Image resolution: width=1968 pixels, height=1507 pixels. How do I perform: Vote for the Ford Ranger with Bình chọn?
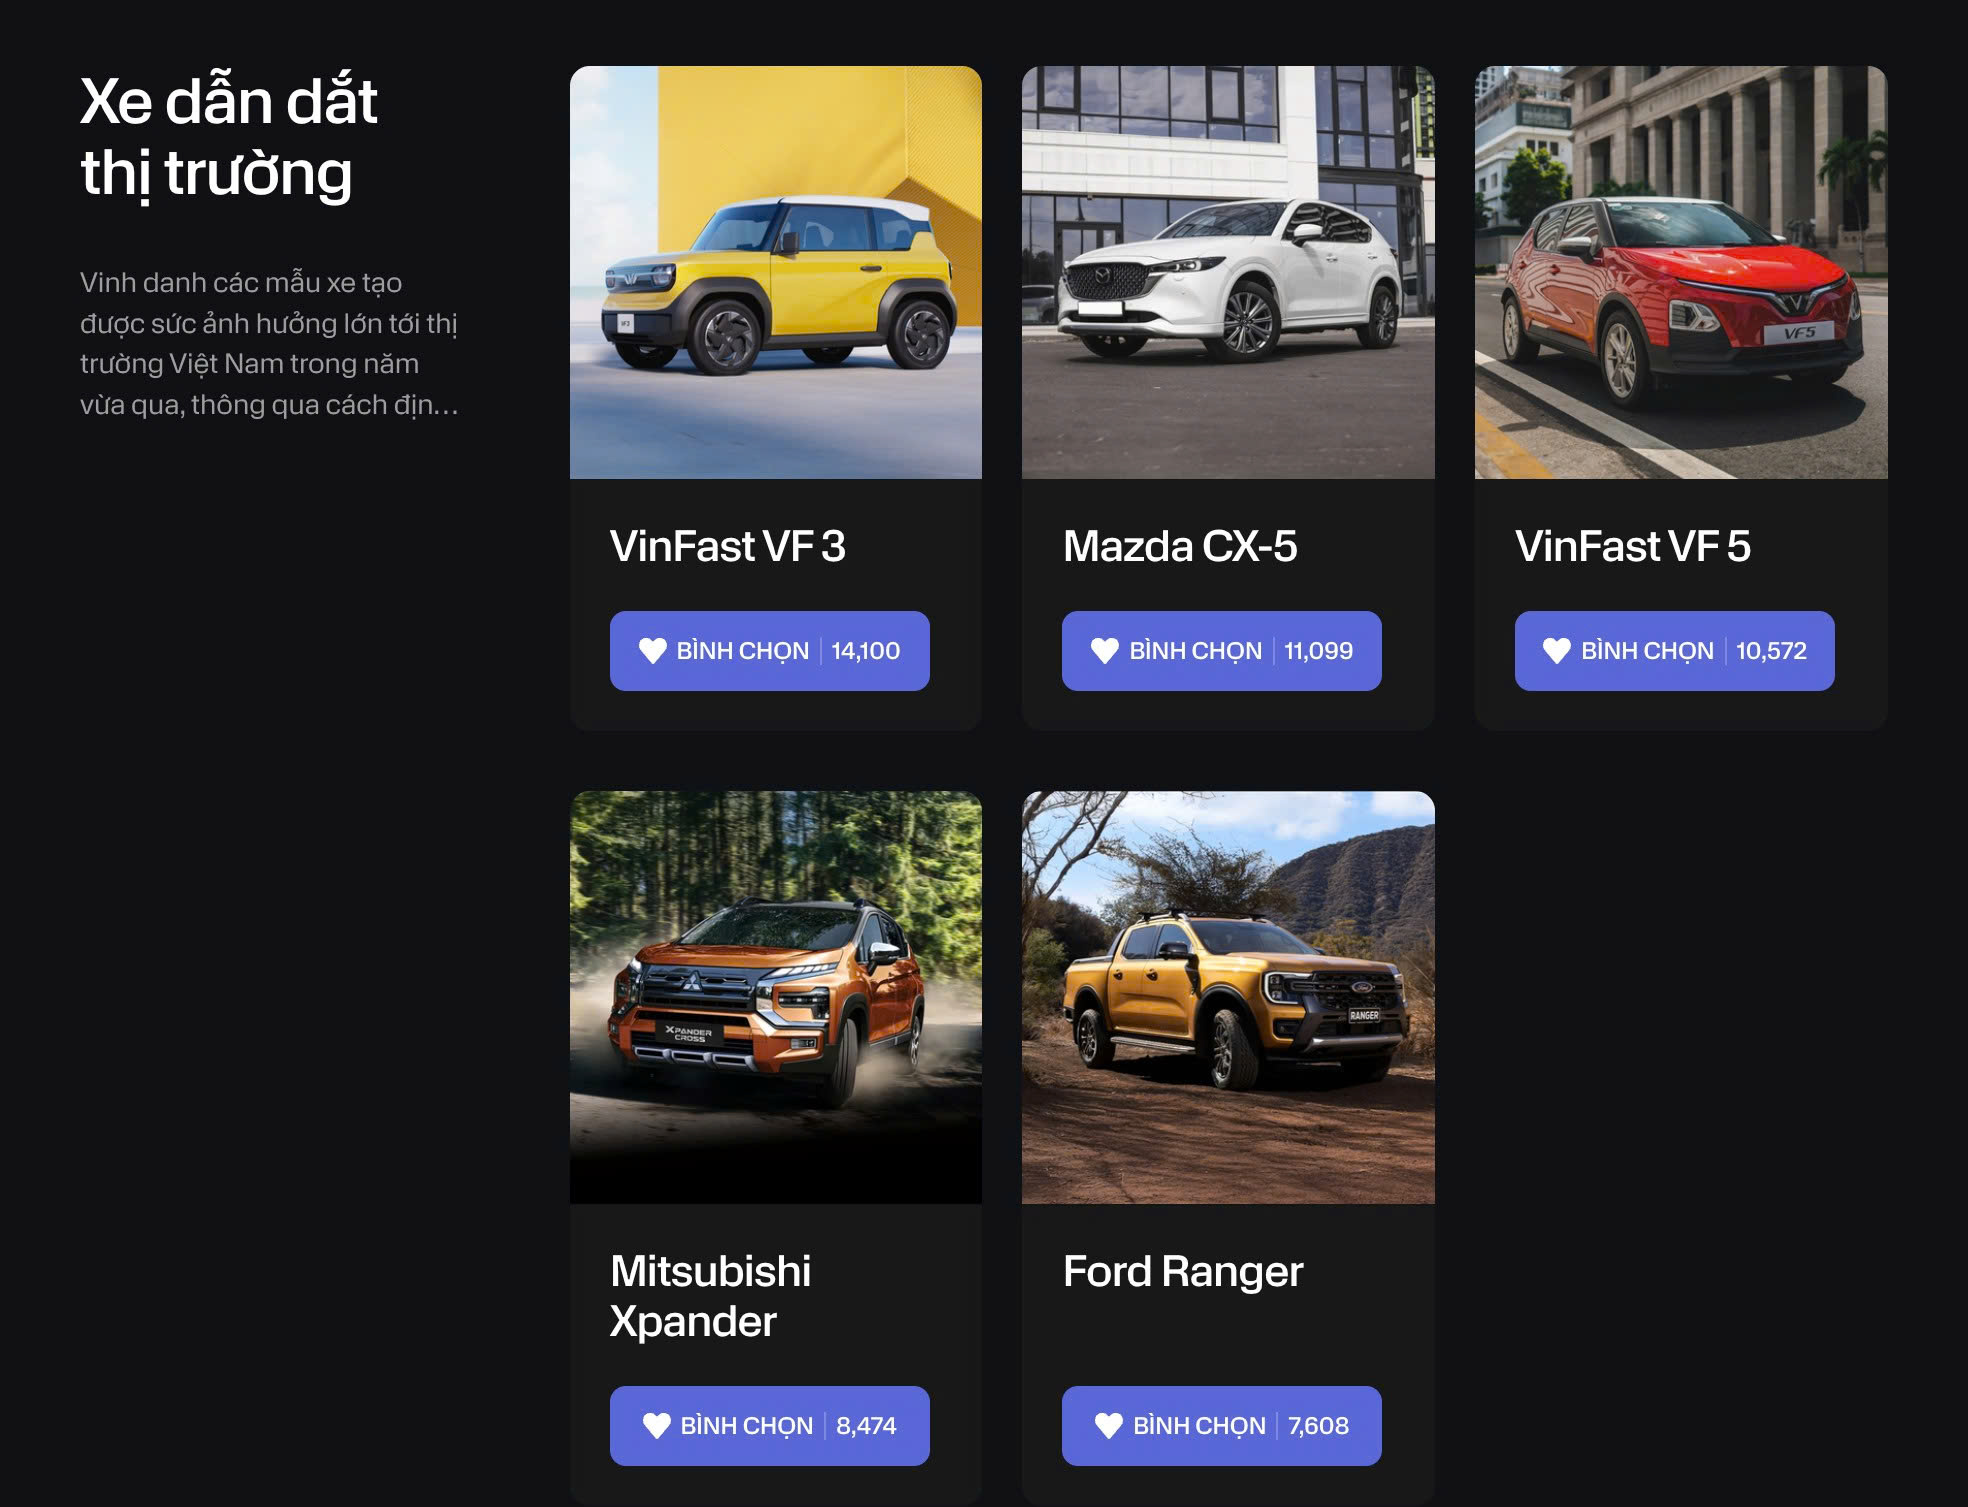click(1222, 1426)
